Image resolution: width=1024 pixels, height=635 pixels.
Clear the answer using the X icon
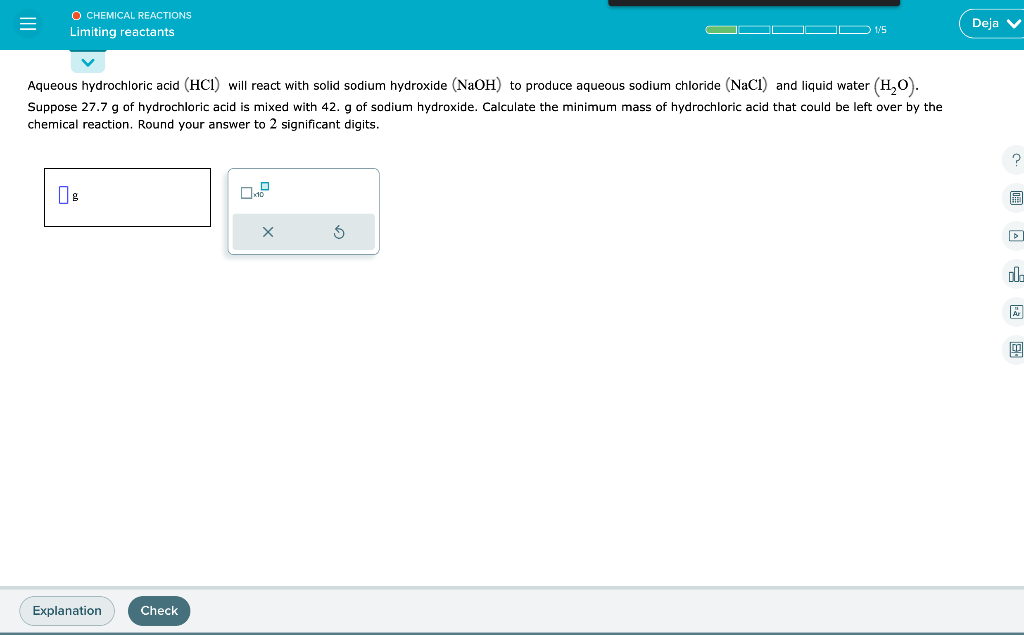click(x=268, y=231)
